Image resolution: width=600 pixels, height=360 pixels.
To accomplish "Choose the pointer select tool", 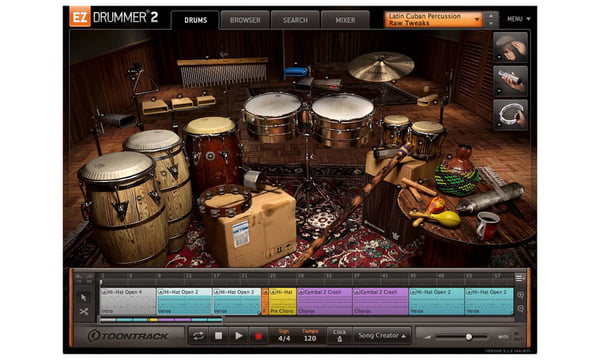I will coord(83,297).
